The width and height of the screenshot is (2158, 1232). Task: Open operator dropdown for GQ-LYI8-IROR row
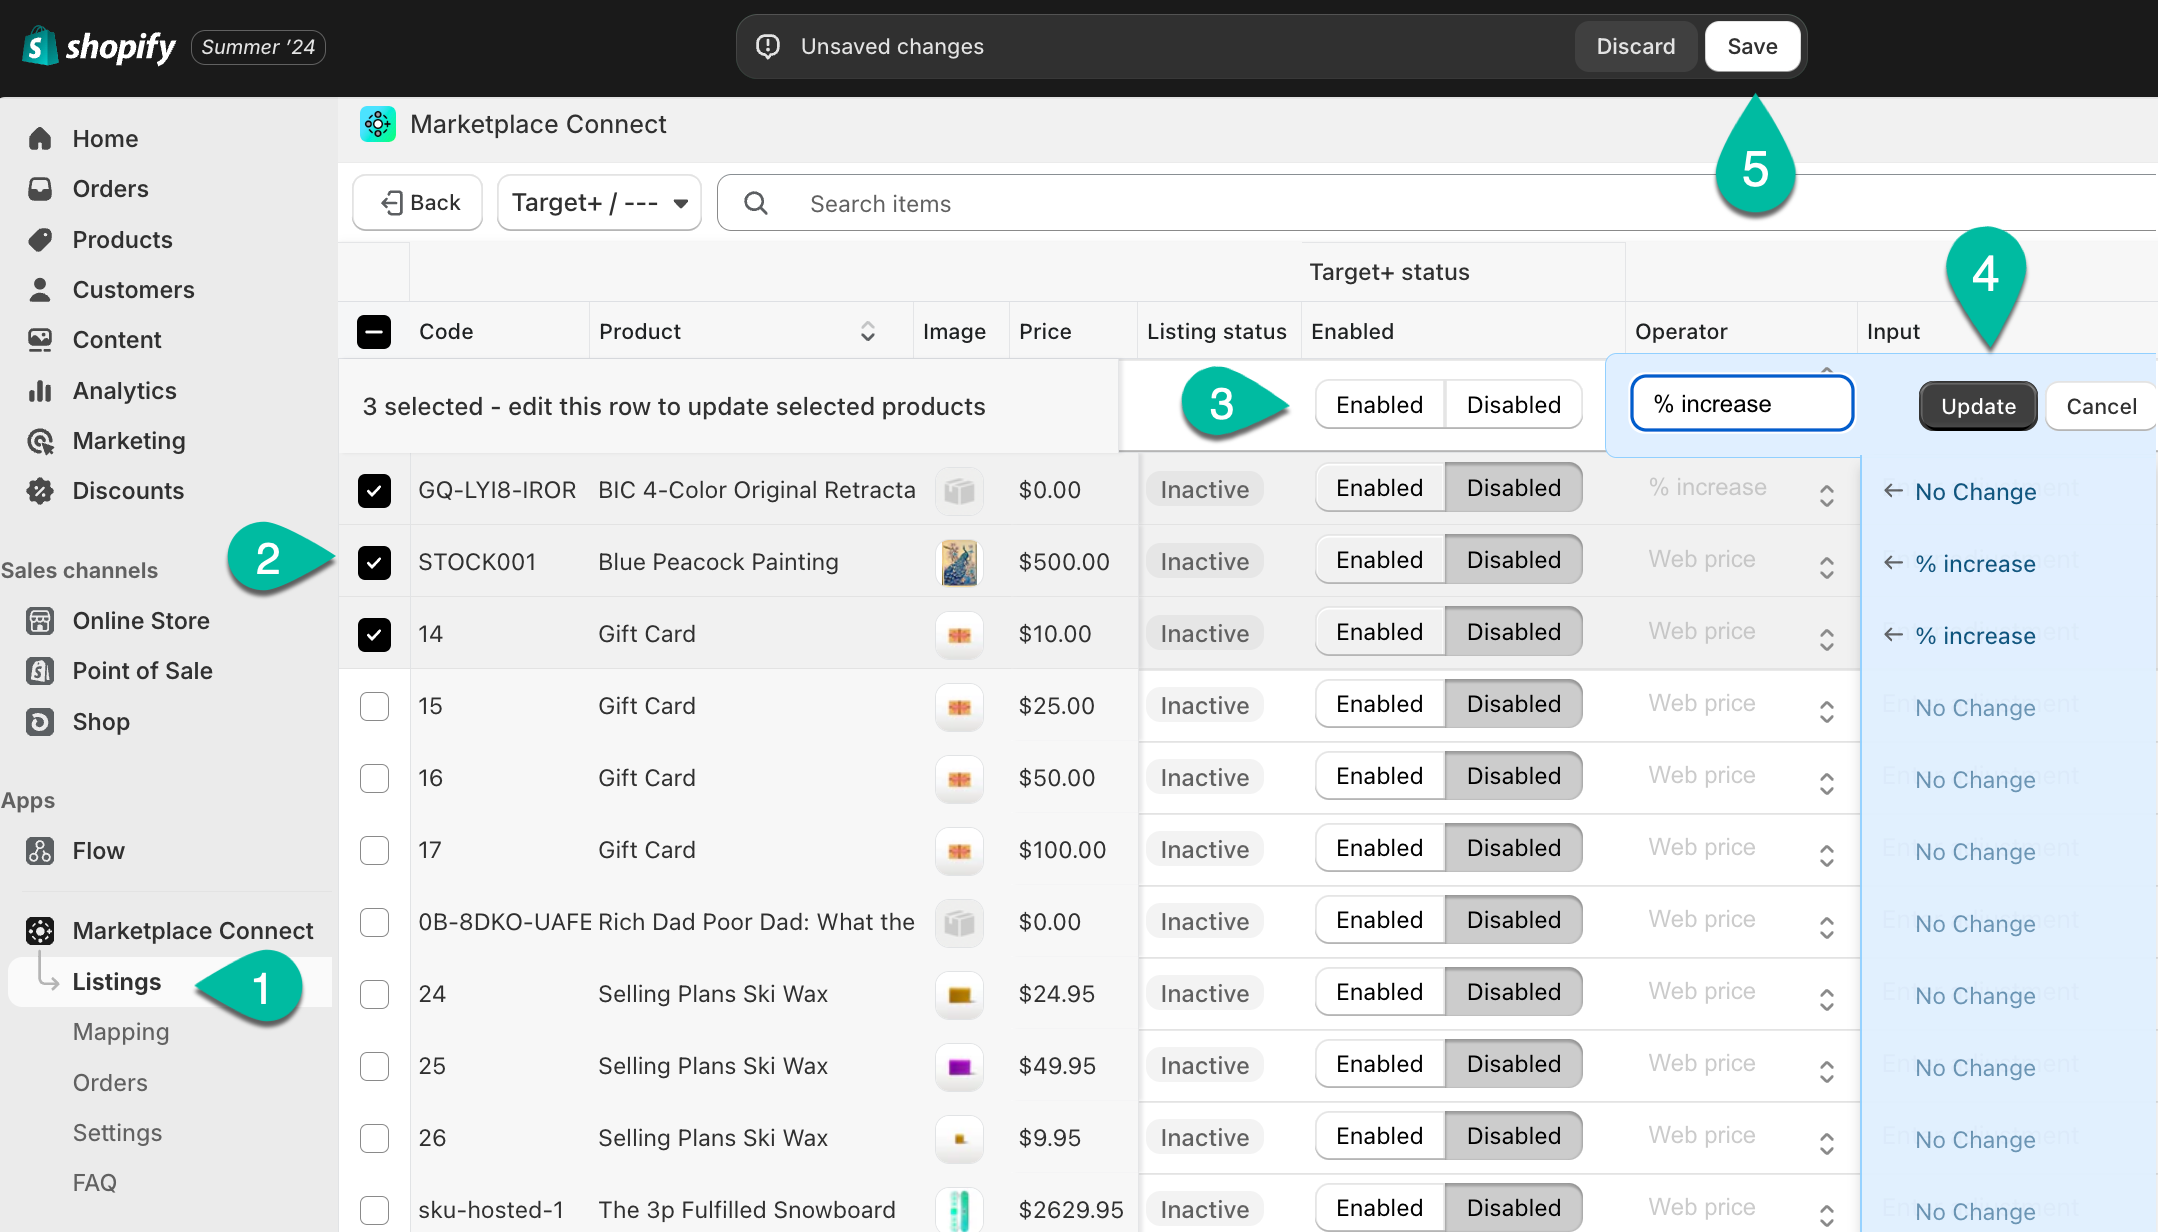(1741, 489)
